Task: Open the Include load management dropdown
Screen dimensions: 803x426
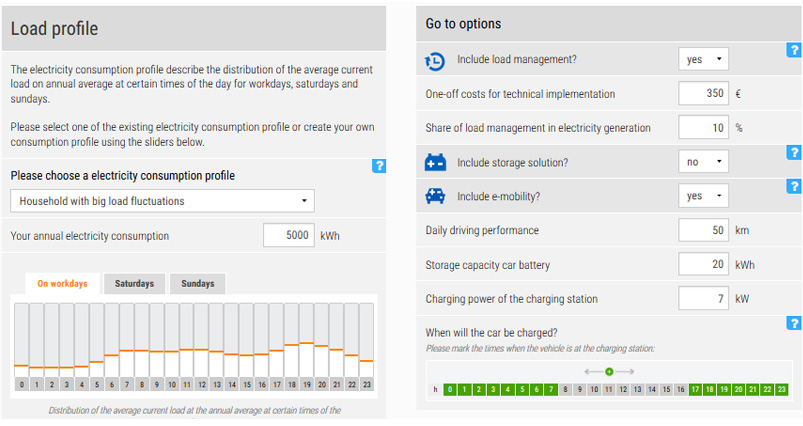Action: (703, 59)
